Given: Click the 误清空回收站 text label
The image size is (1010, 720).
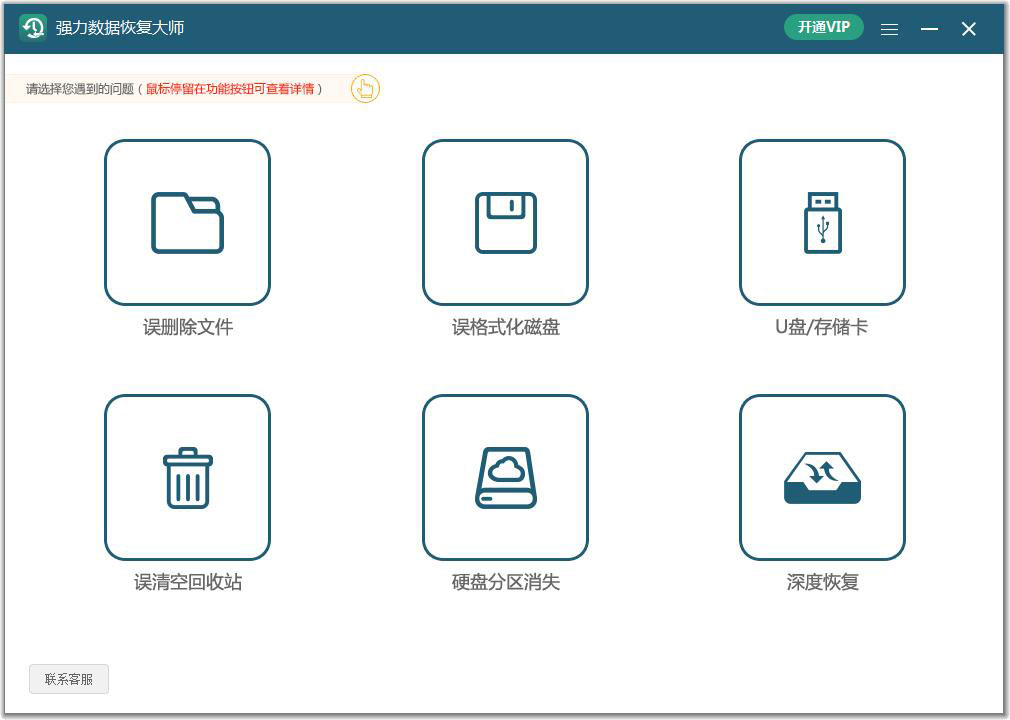Looking at the screenshot, I should (x=187, y=582).
